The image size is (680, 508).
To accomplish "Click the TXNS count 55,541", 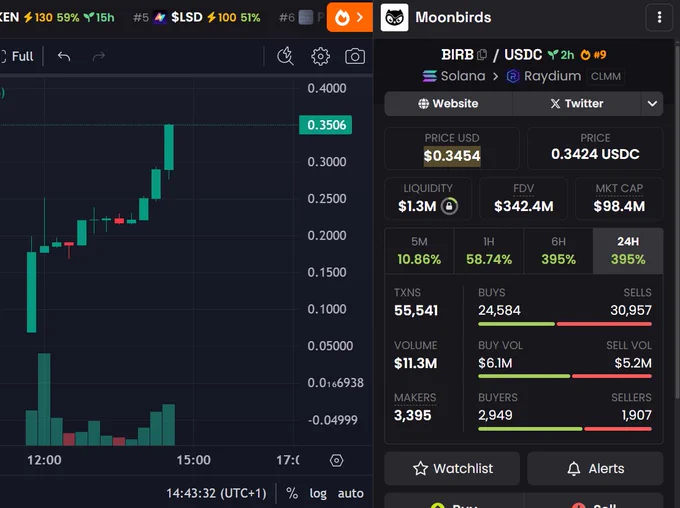I will (416, 311).
